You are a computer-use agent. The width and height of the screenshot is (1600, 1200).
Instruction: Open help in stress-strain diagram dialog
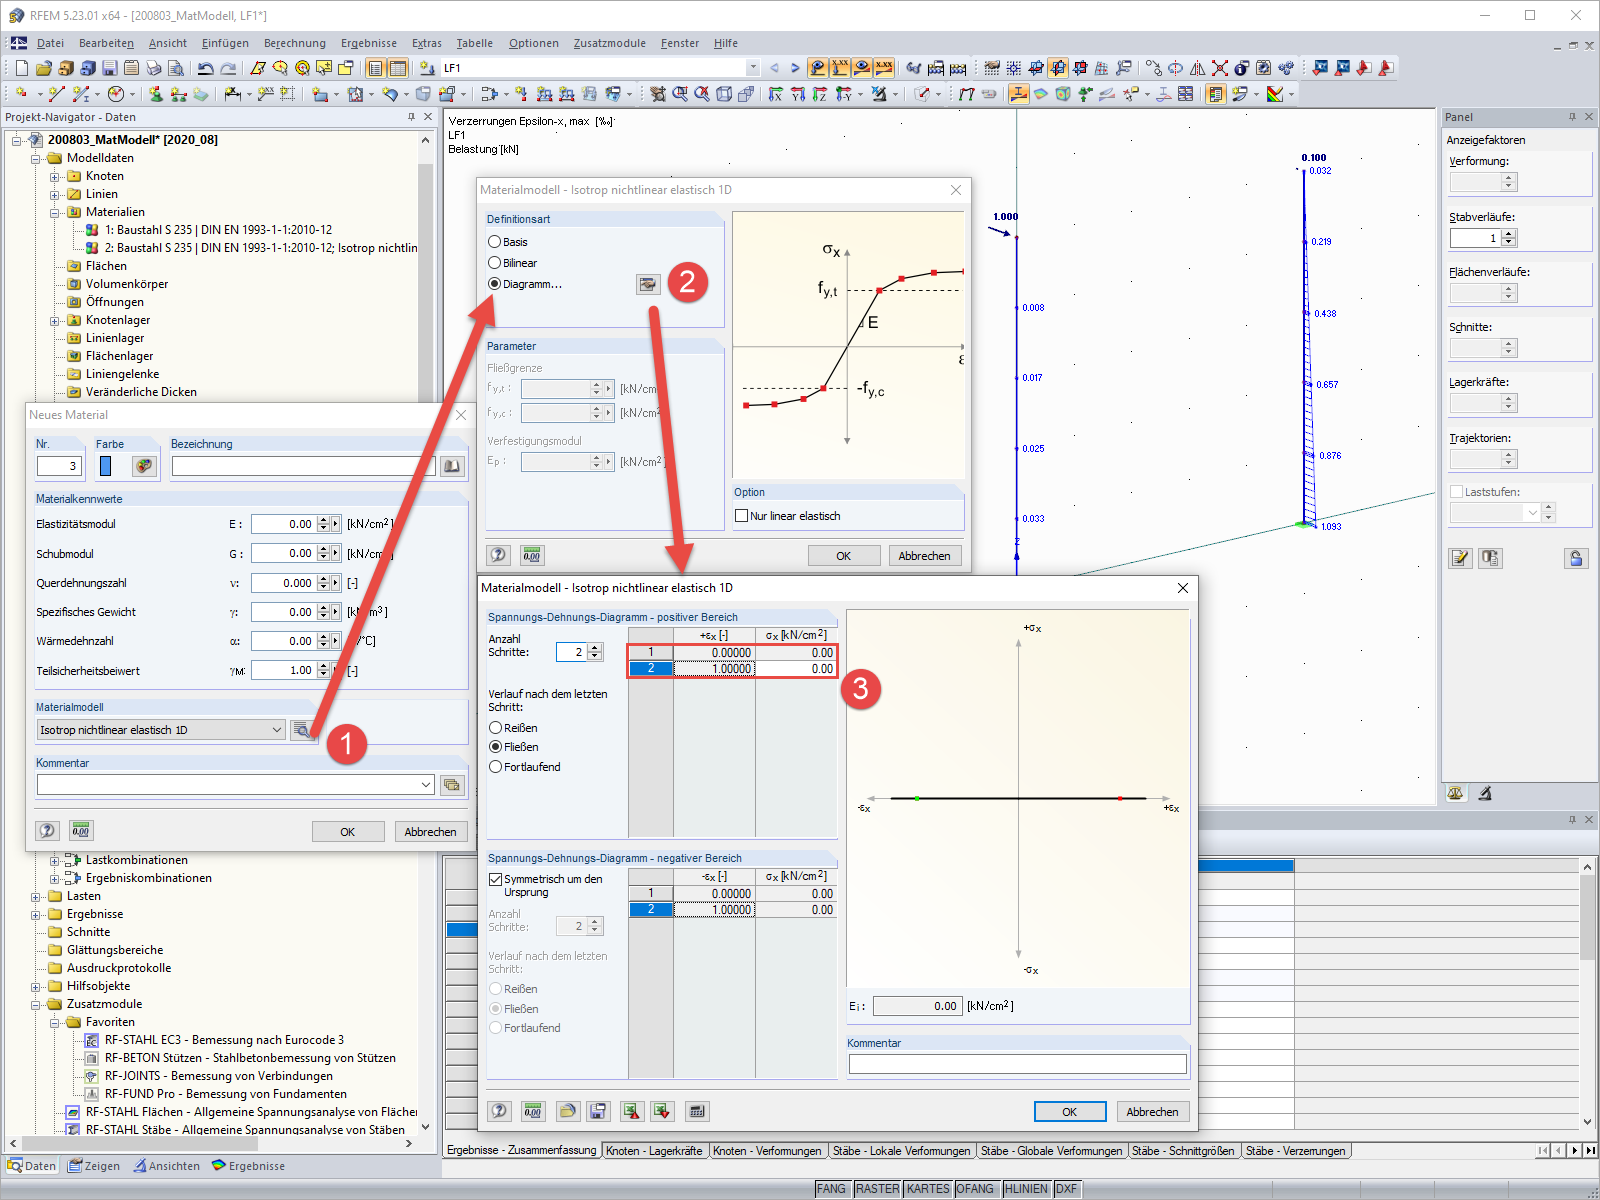[x=499, y=1111]
